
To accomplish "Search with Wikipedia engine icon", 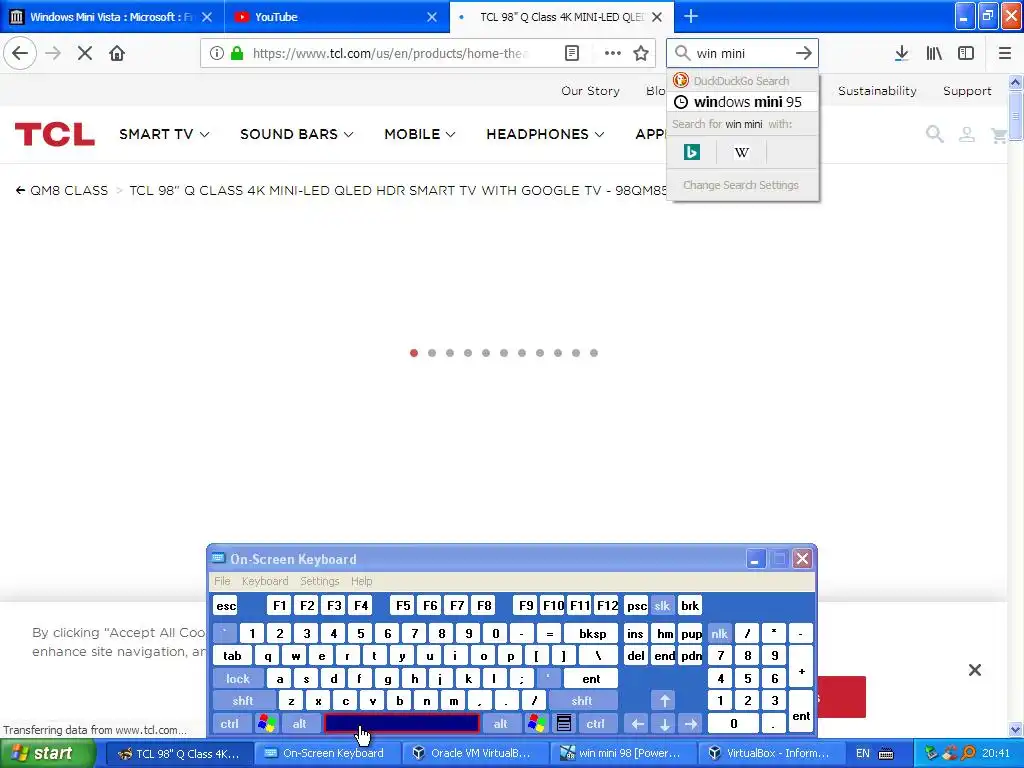I will coord(741,152).
